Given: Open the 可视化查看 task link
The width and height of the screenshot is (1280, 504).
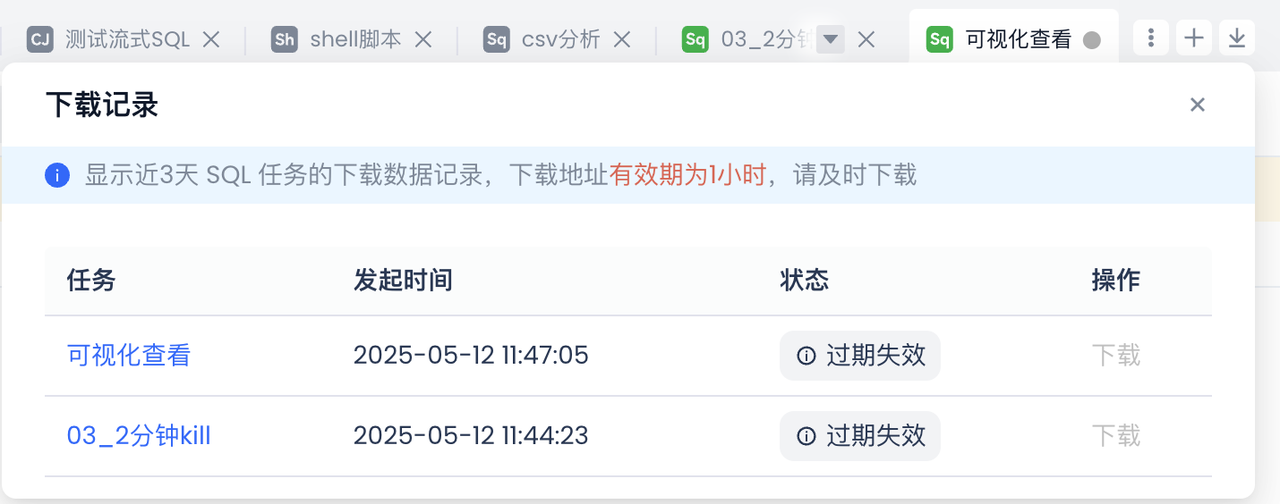Looking at the screenshot, I should pos(128,355).
